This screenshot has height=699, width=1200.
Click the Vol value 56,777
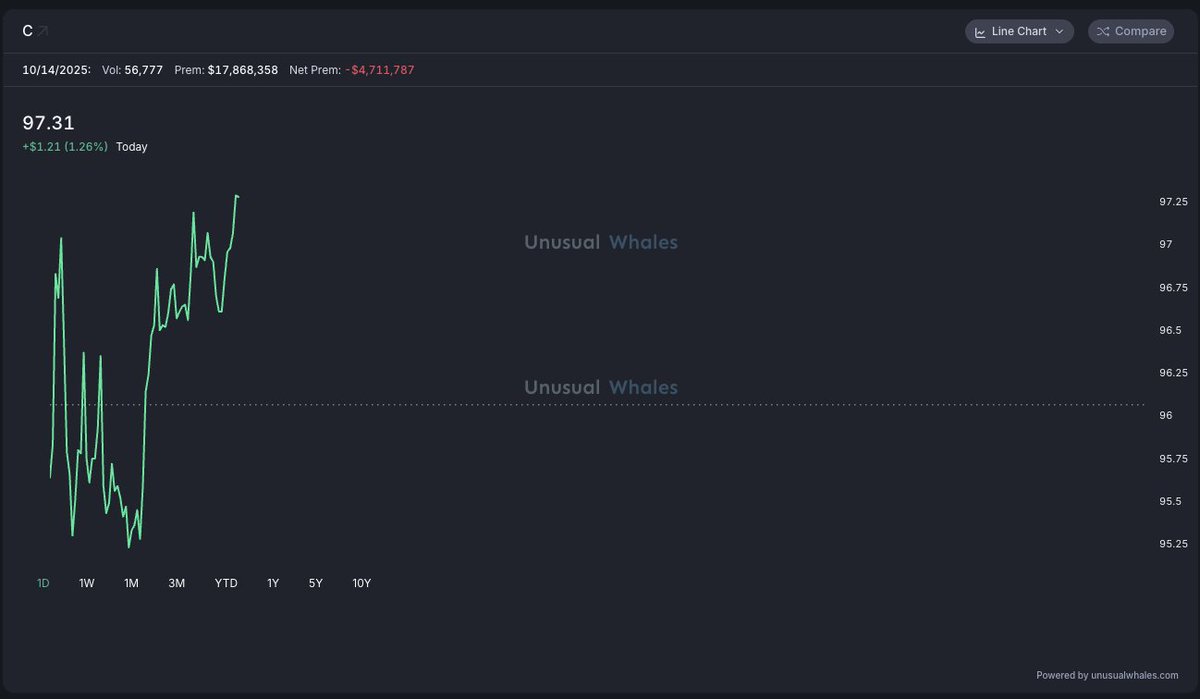(x=143, y=70)
